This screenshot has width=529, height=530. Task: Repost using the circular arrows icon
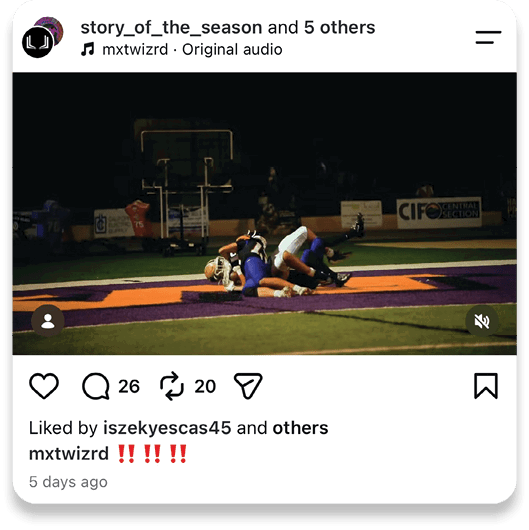pyautogui.click(x=172, y=386)
